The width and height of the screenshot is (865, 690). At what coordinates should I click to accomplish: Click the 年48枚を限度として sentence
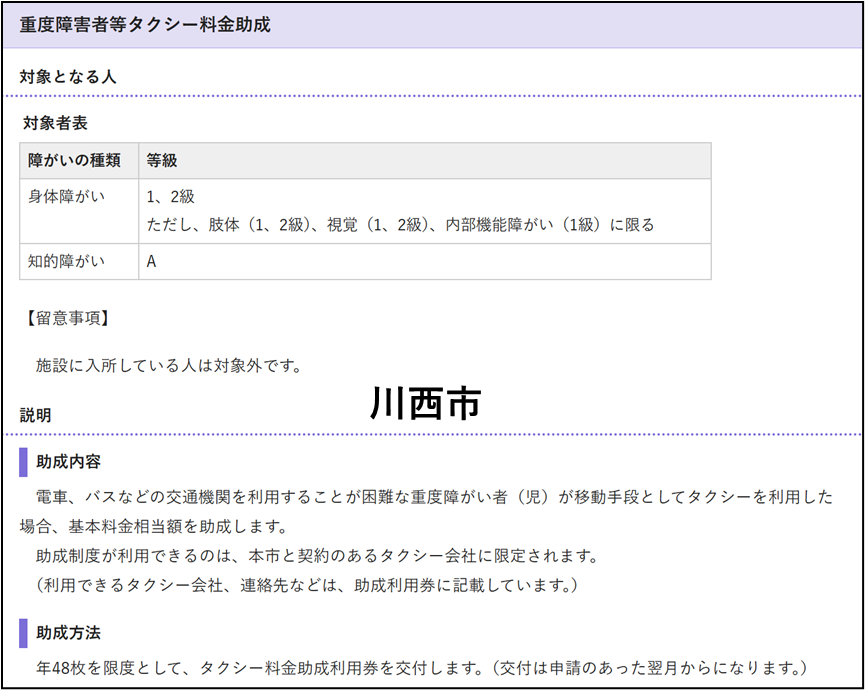pos(420,668)
